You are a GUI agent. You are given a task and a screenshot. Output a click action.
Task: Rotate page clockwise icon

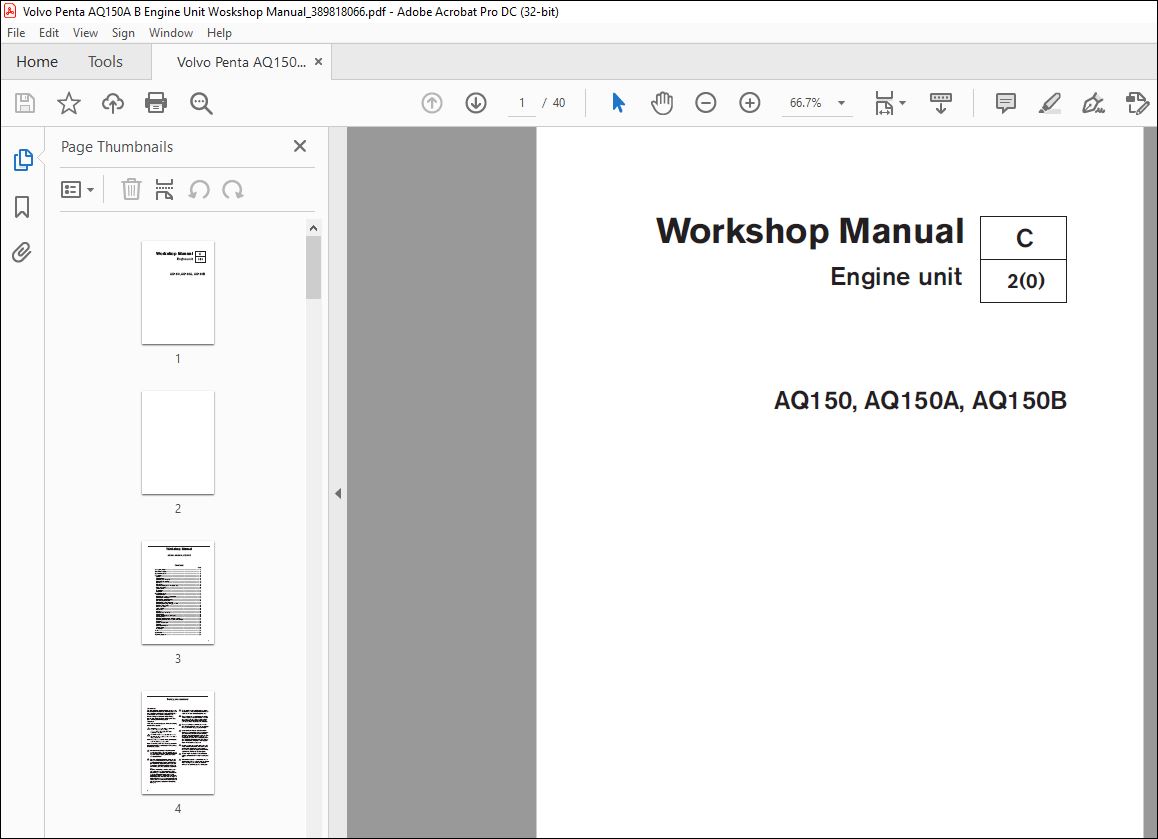[233, 190]
